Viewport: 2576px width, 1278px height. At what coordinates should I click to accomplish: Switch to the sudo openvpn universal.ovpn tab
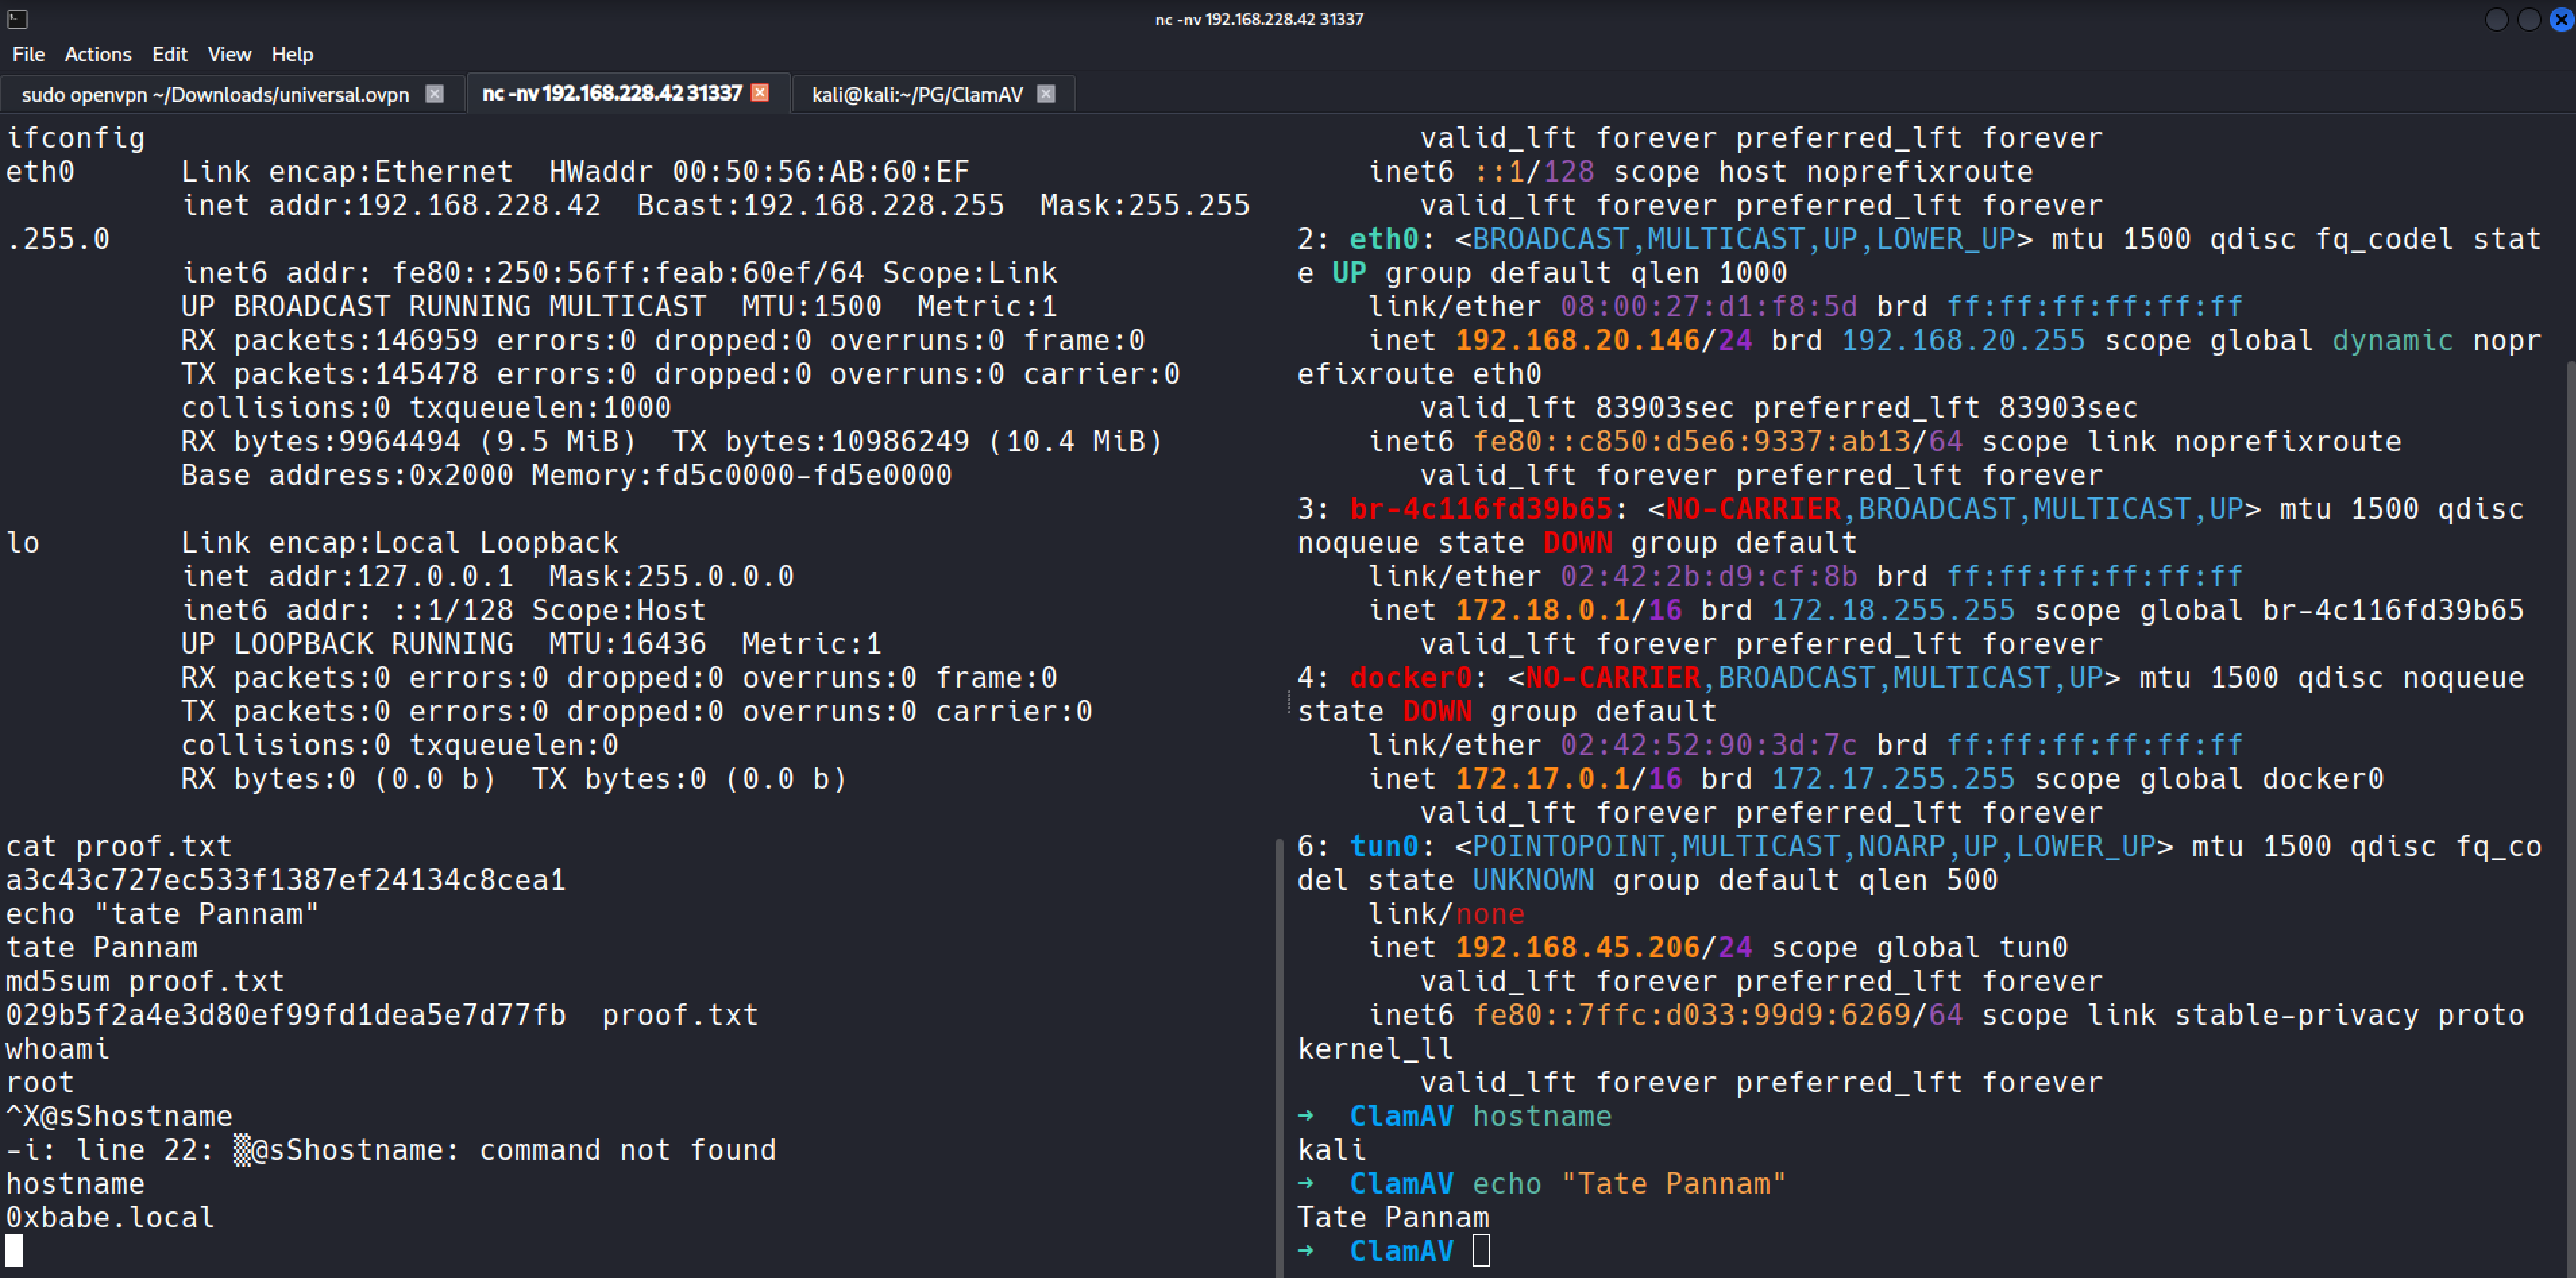click(x=215, y=94)
